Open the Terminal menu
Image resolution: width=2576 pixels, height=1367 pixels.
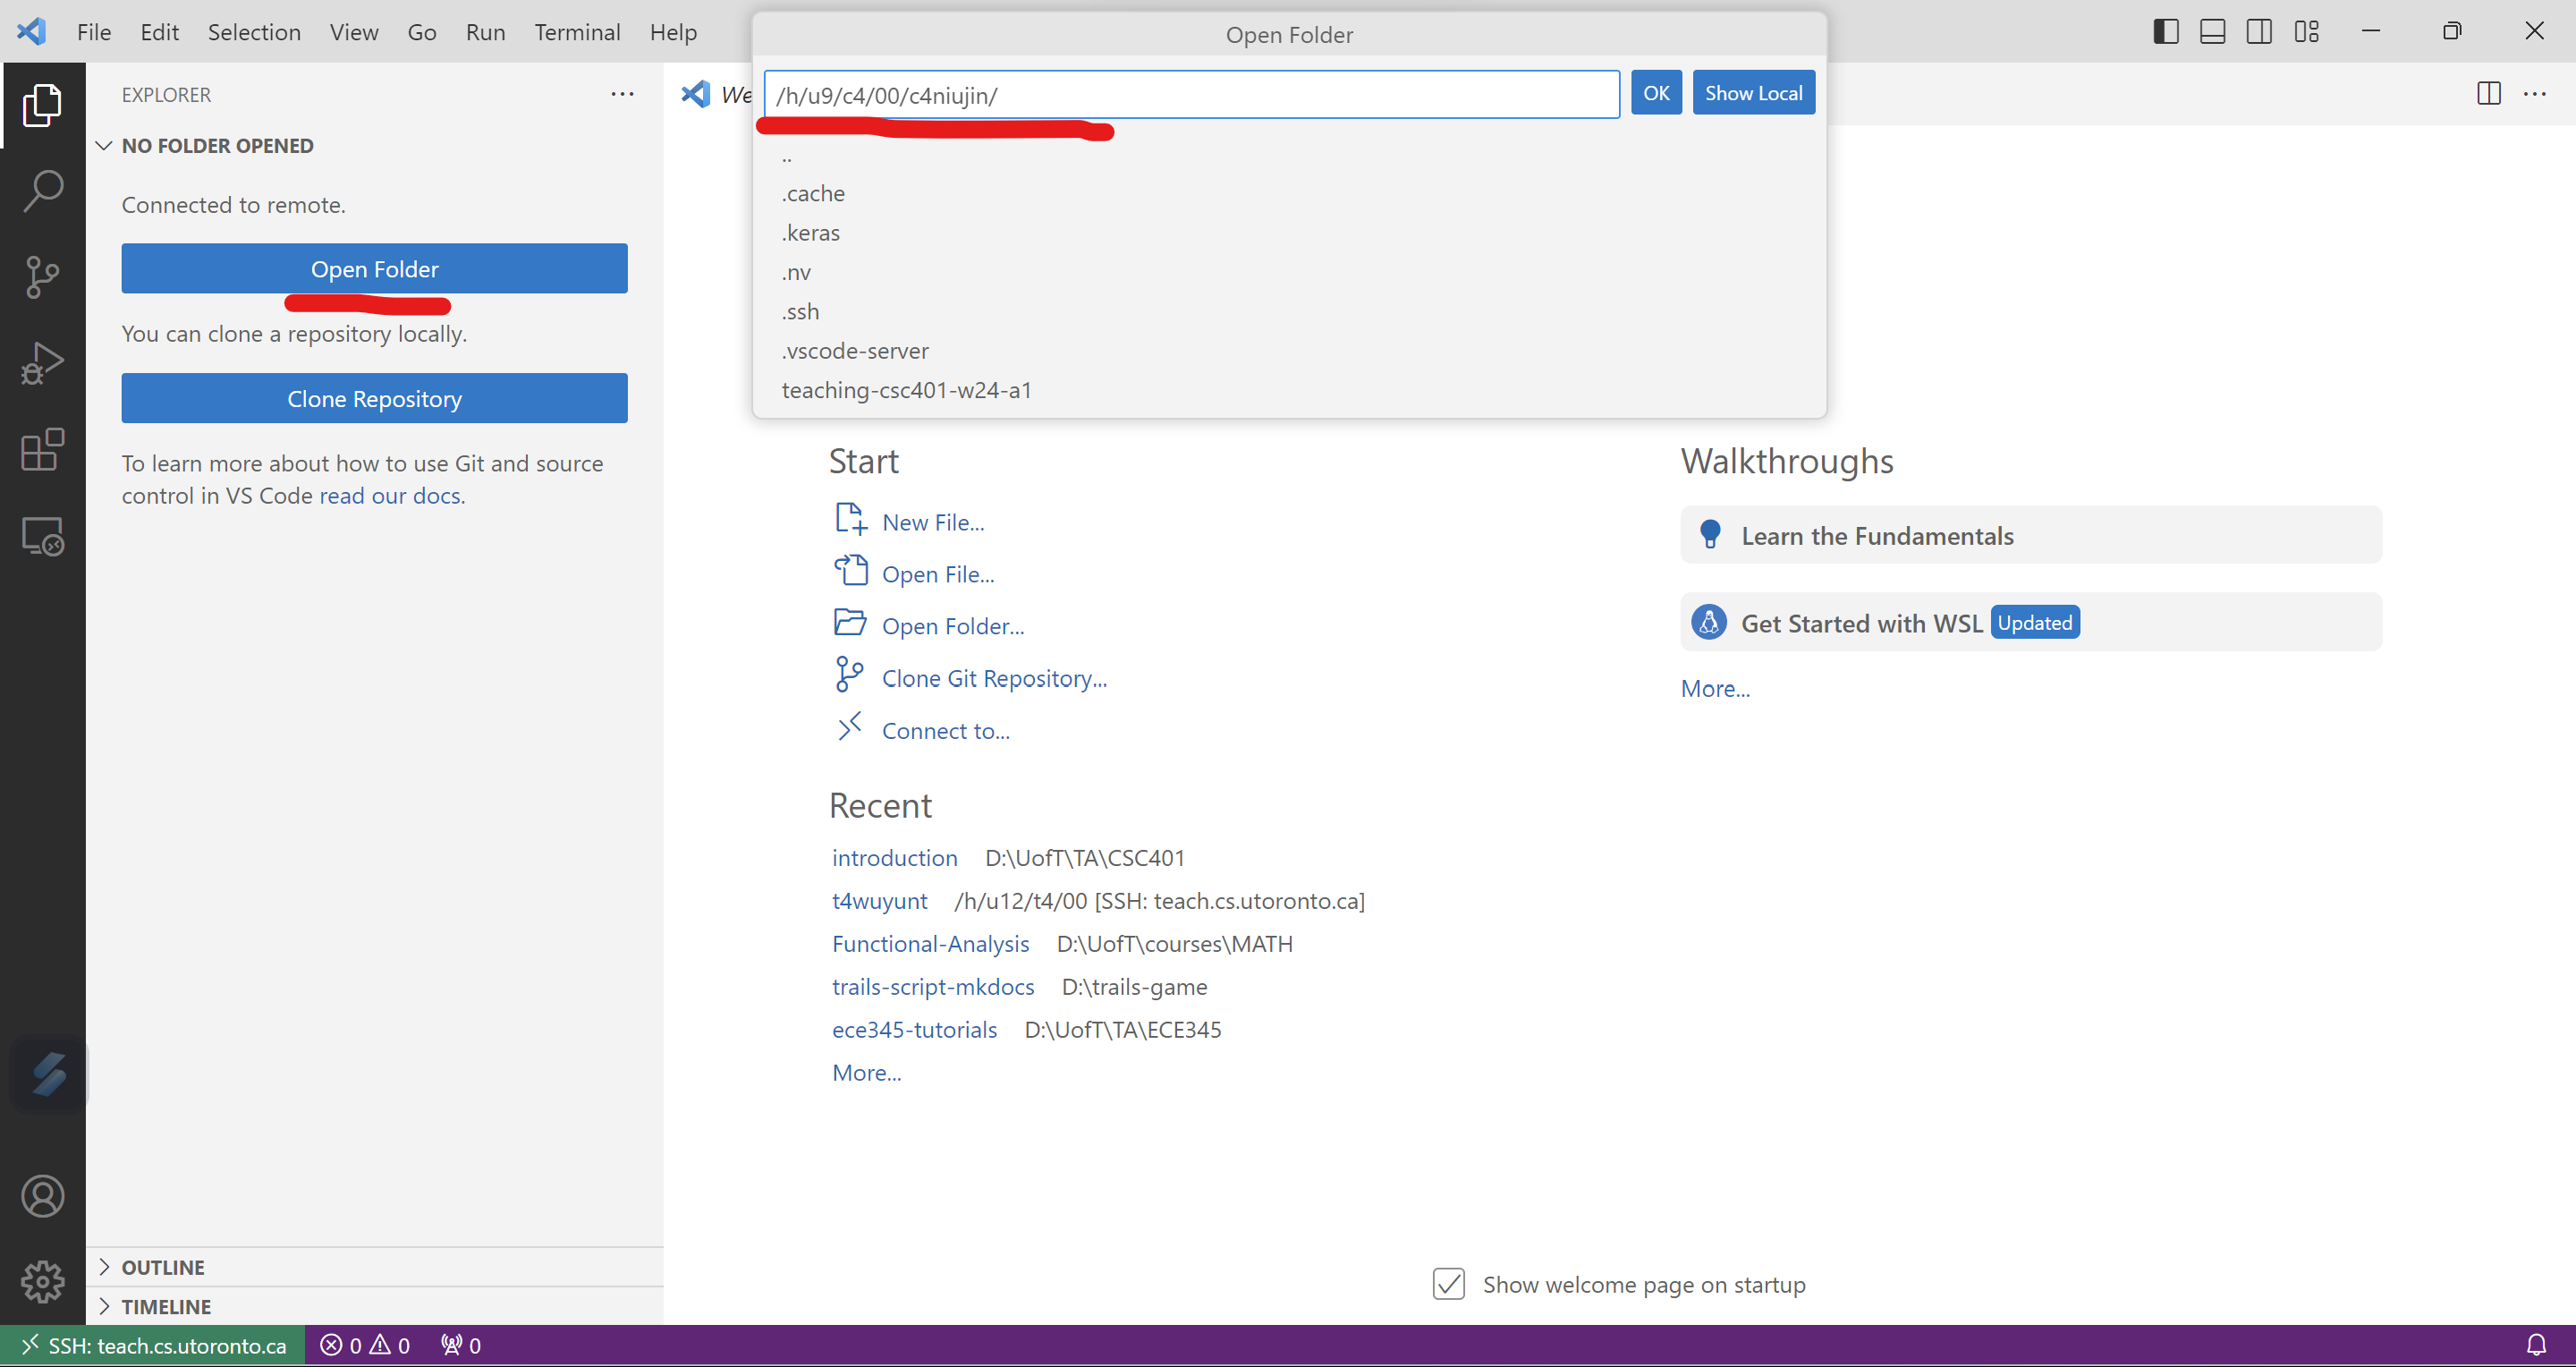pyautogui.click(x=577, y=32)
